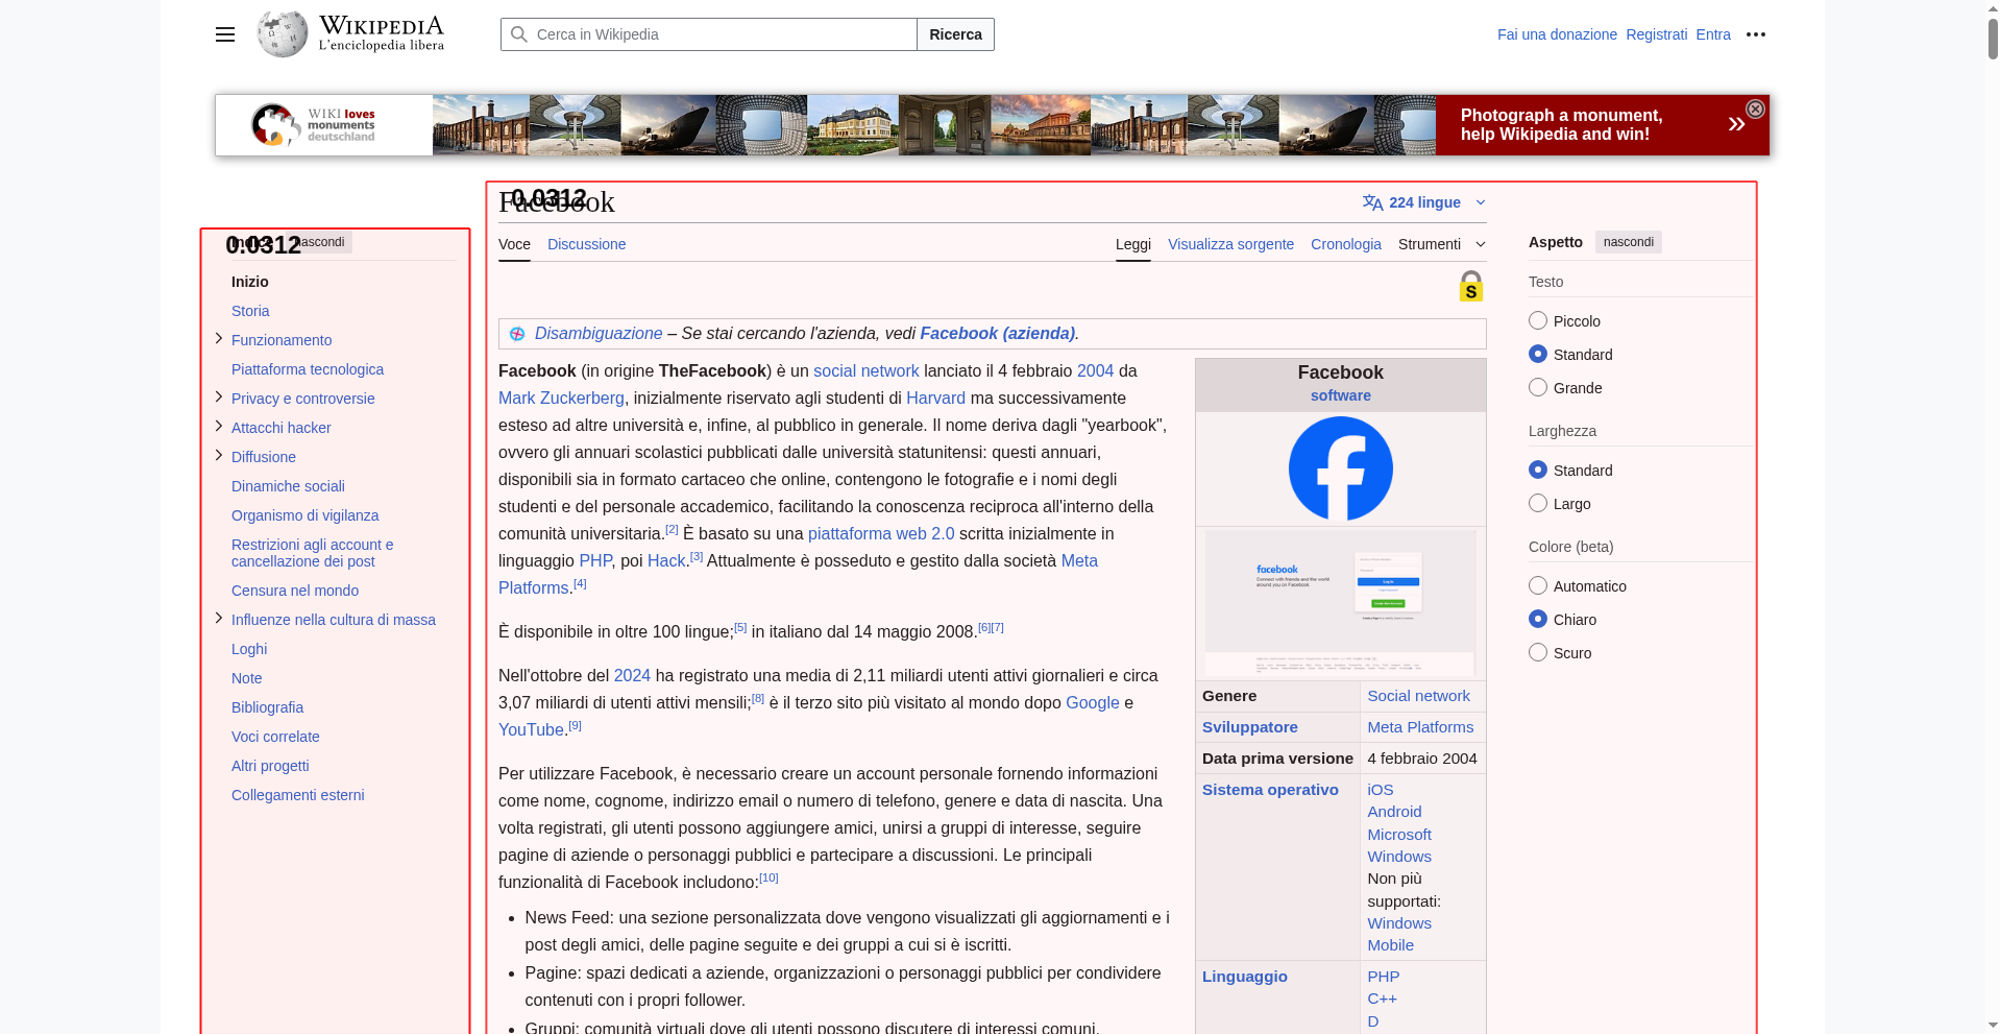Select the Leggi tab
This screenshot has width=2000, height=1034.
[1133, 244]
